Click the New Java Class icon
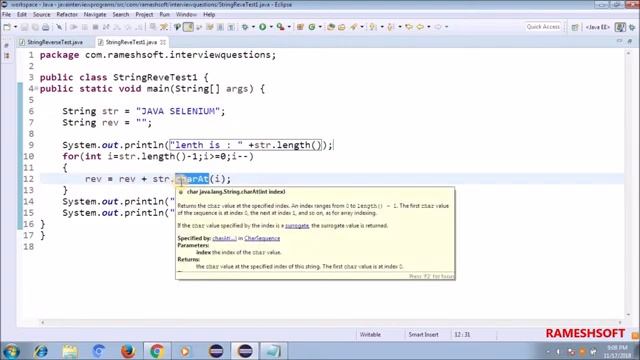 [x=312, y=27]
